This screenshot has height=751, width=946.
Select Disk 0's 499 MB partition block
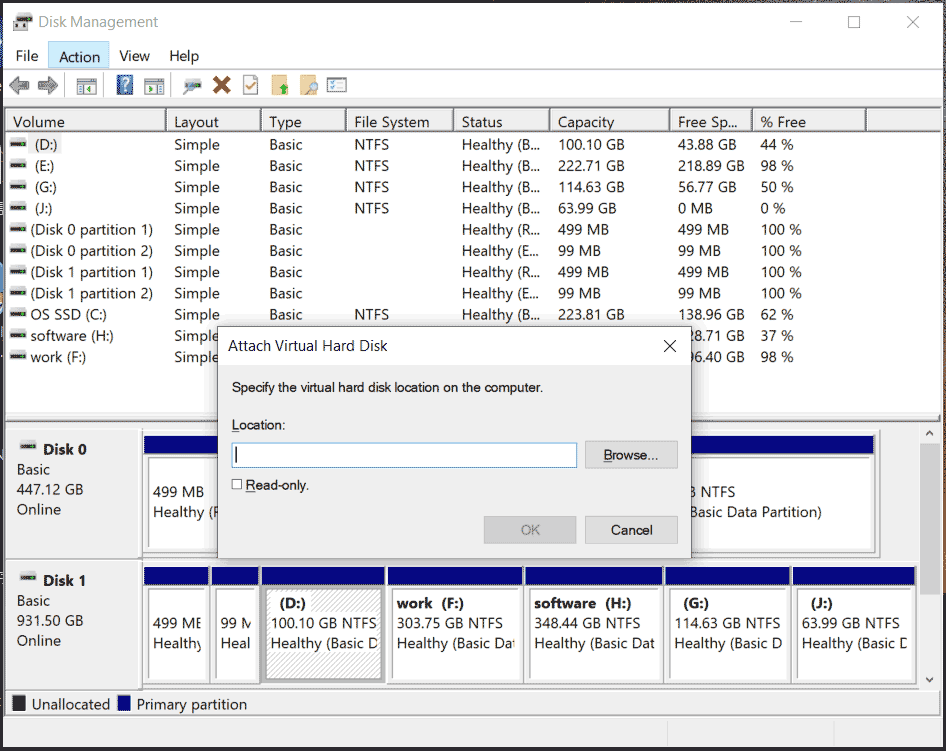181,493
